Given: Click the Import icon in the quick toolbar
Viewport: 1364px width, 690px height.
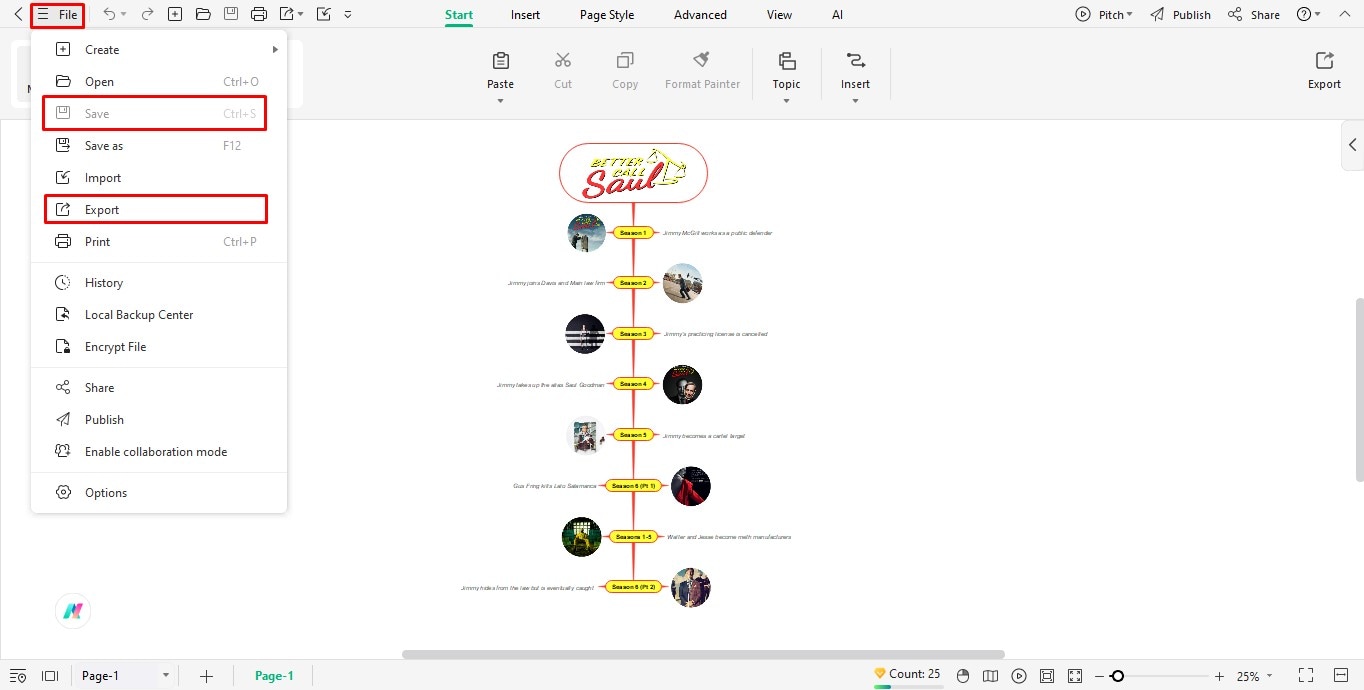Looking at the screenshot, I should pos(323,14).
